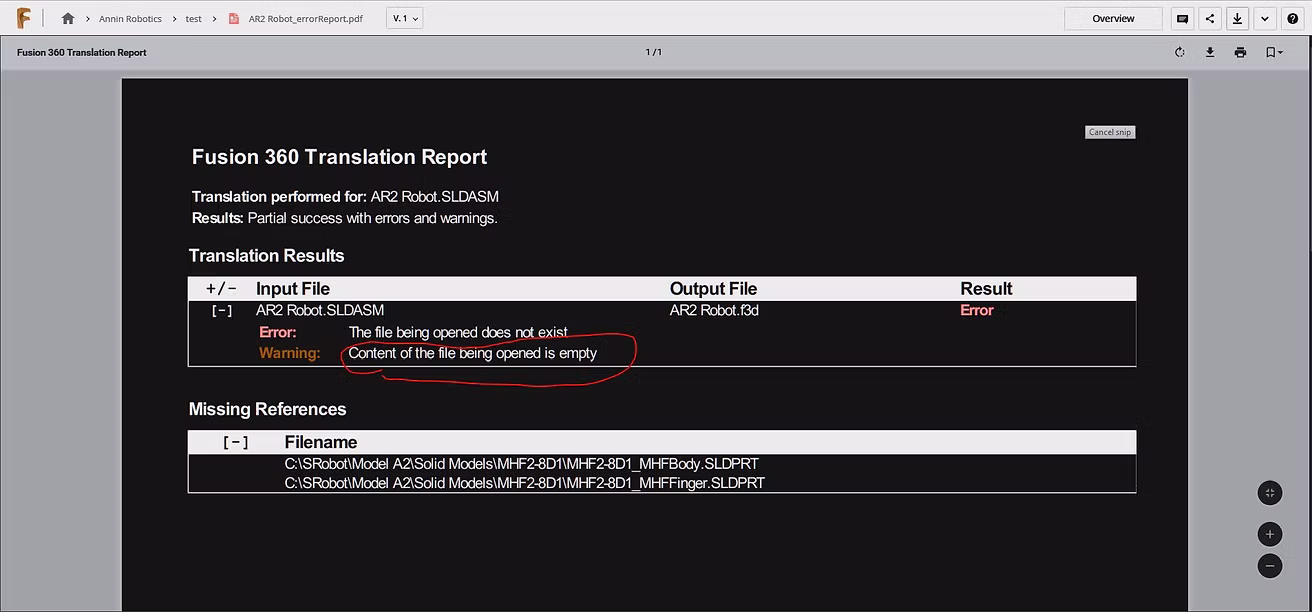Image resolution: width=1312 pixels, height=612 pixels.
Task: Collapse the AR2 Robot.SLDASM result row
Action: tap(222, 311)
